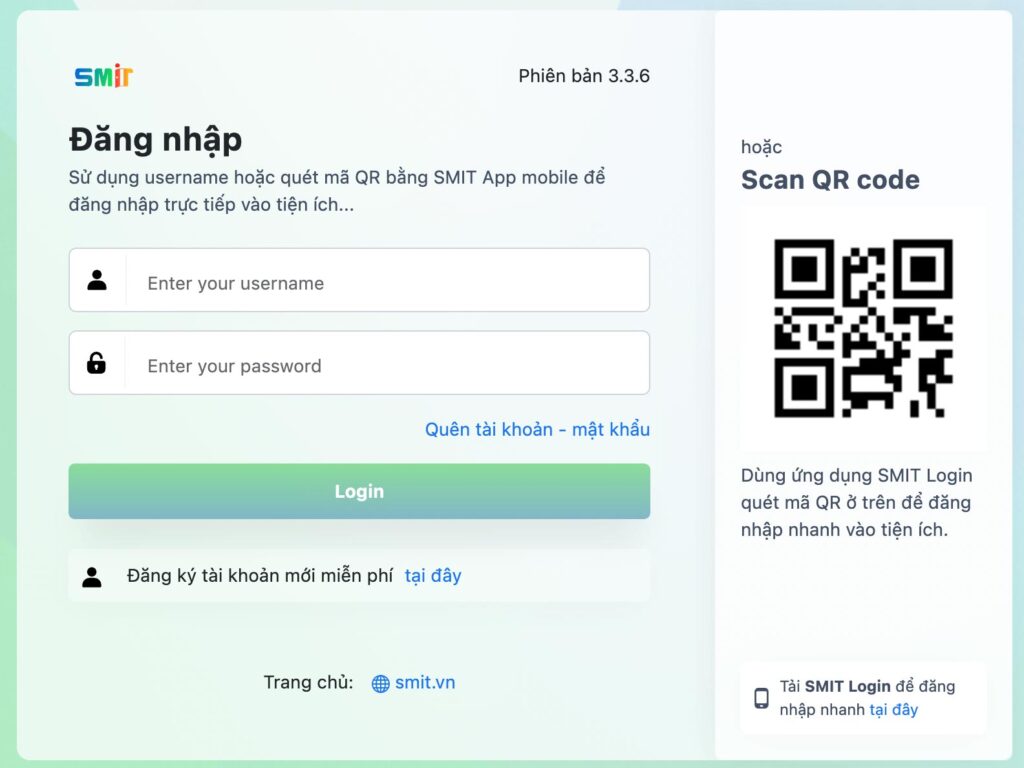This screenshot has height=768, width=1024.
Task: Click the globe icon next to smit.vn
Action: [380, 682]
